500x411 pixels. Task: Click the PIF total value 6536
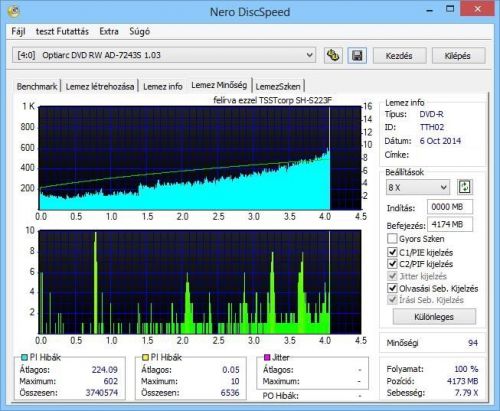point(230,393)
